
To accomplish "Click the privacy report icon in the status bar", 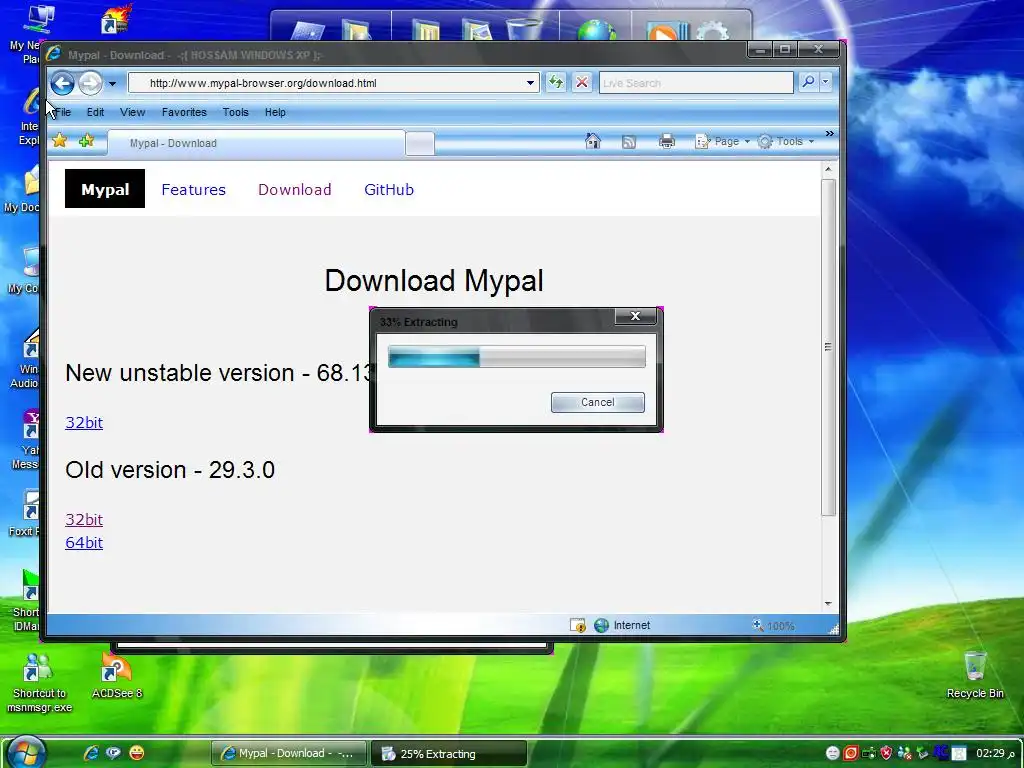I will point(578,625).
